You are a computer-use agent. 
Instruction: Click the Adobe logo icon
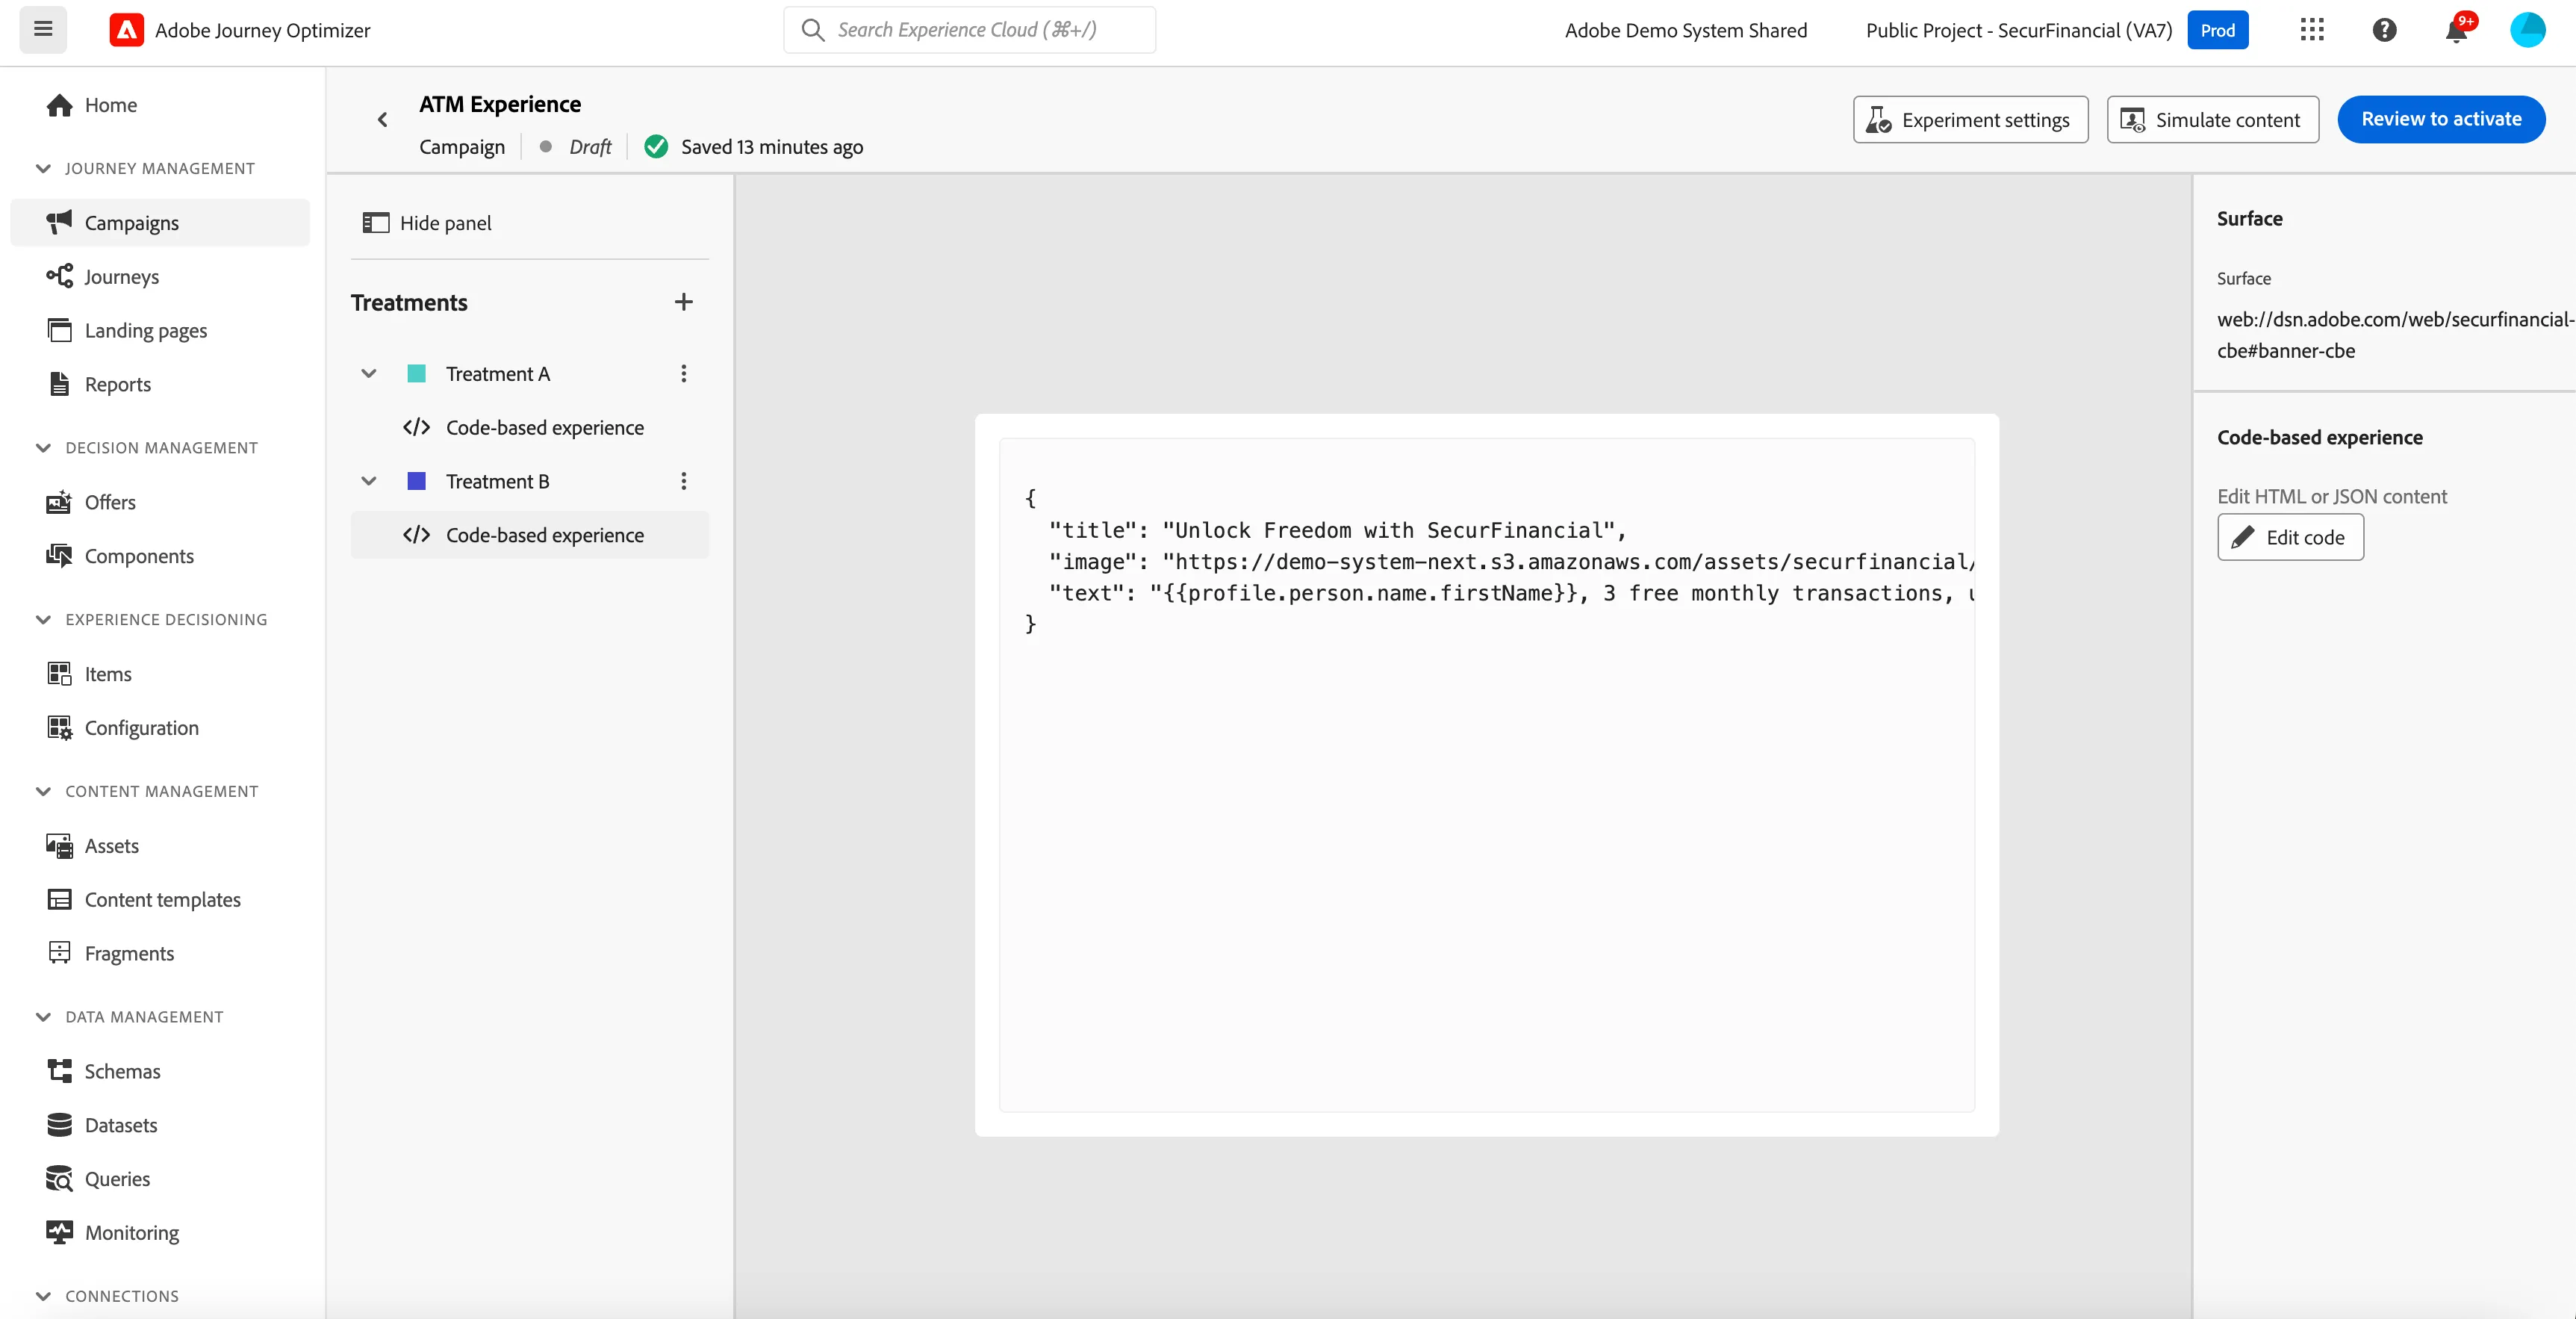pyautogui.click(x=126, y=30)
